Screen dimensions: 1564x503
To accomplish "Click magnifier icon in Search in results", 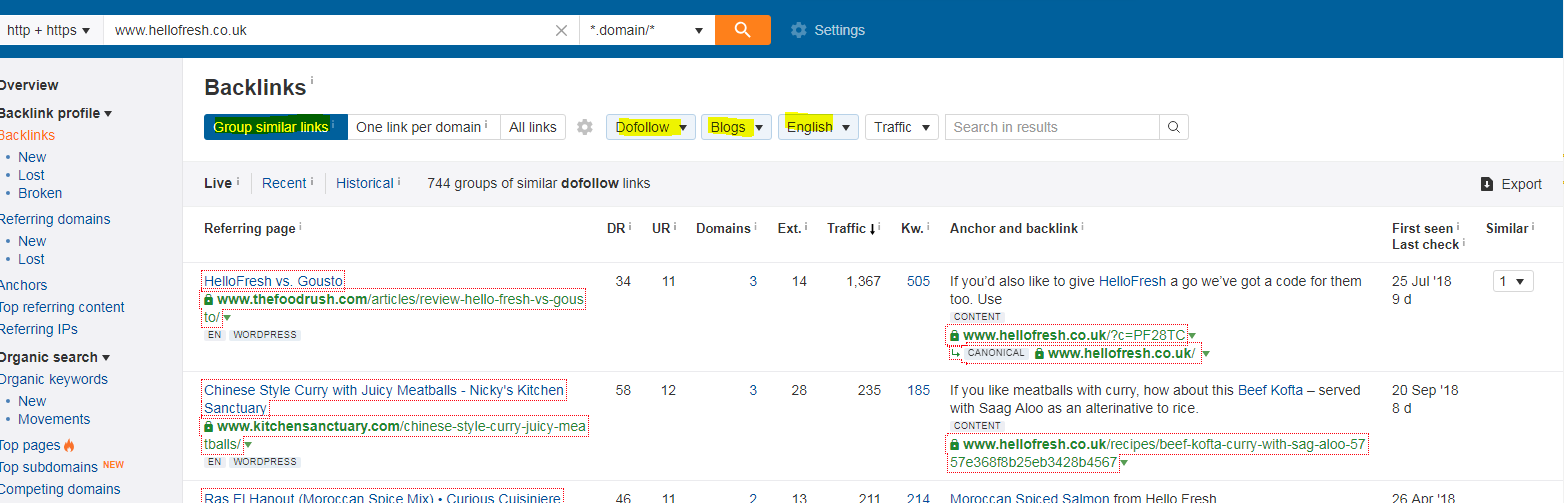I will click(x=1174, y=127).
